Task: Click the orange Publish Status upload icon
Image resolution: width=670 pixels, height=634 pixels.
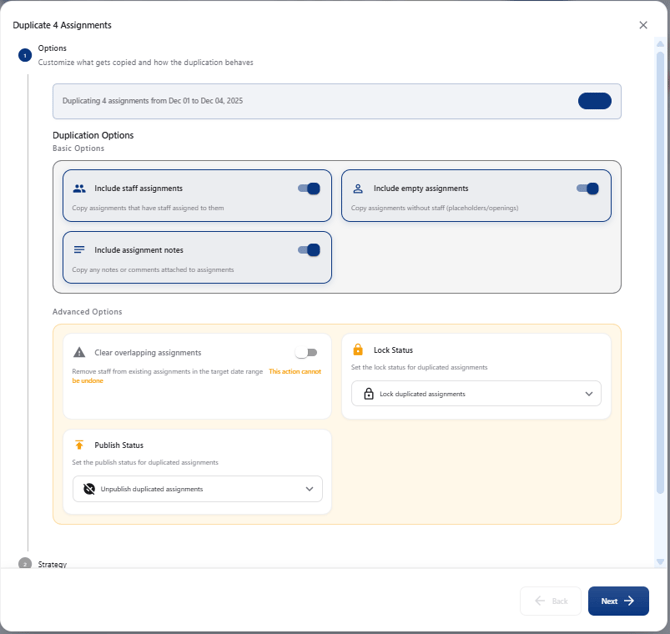Action: tap(80, 445)
